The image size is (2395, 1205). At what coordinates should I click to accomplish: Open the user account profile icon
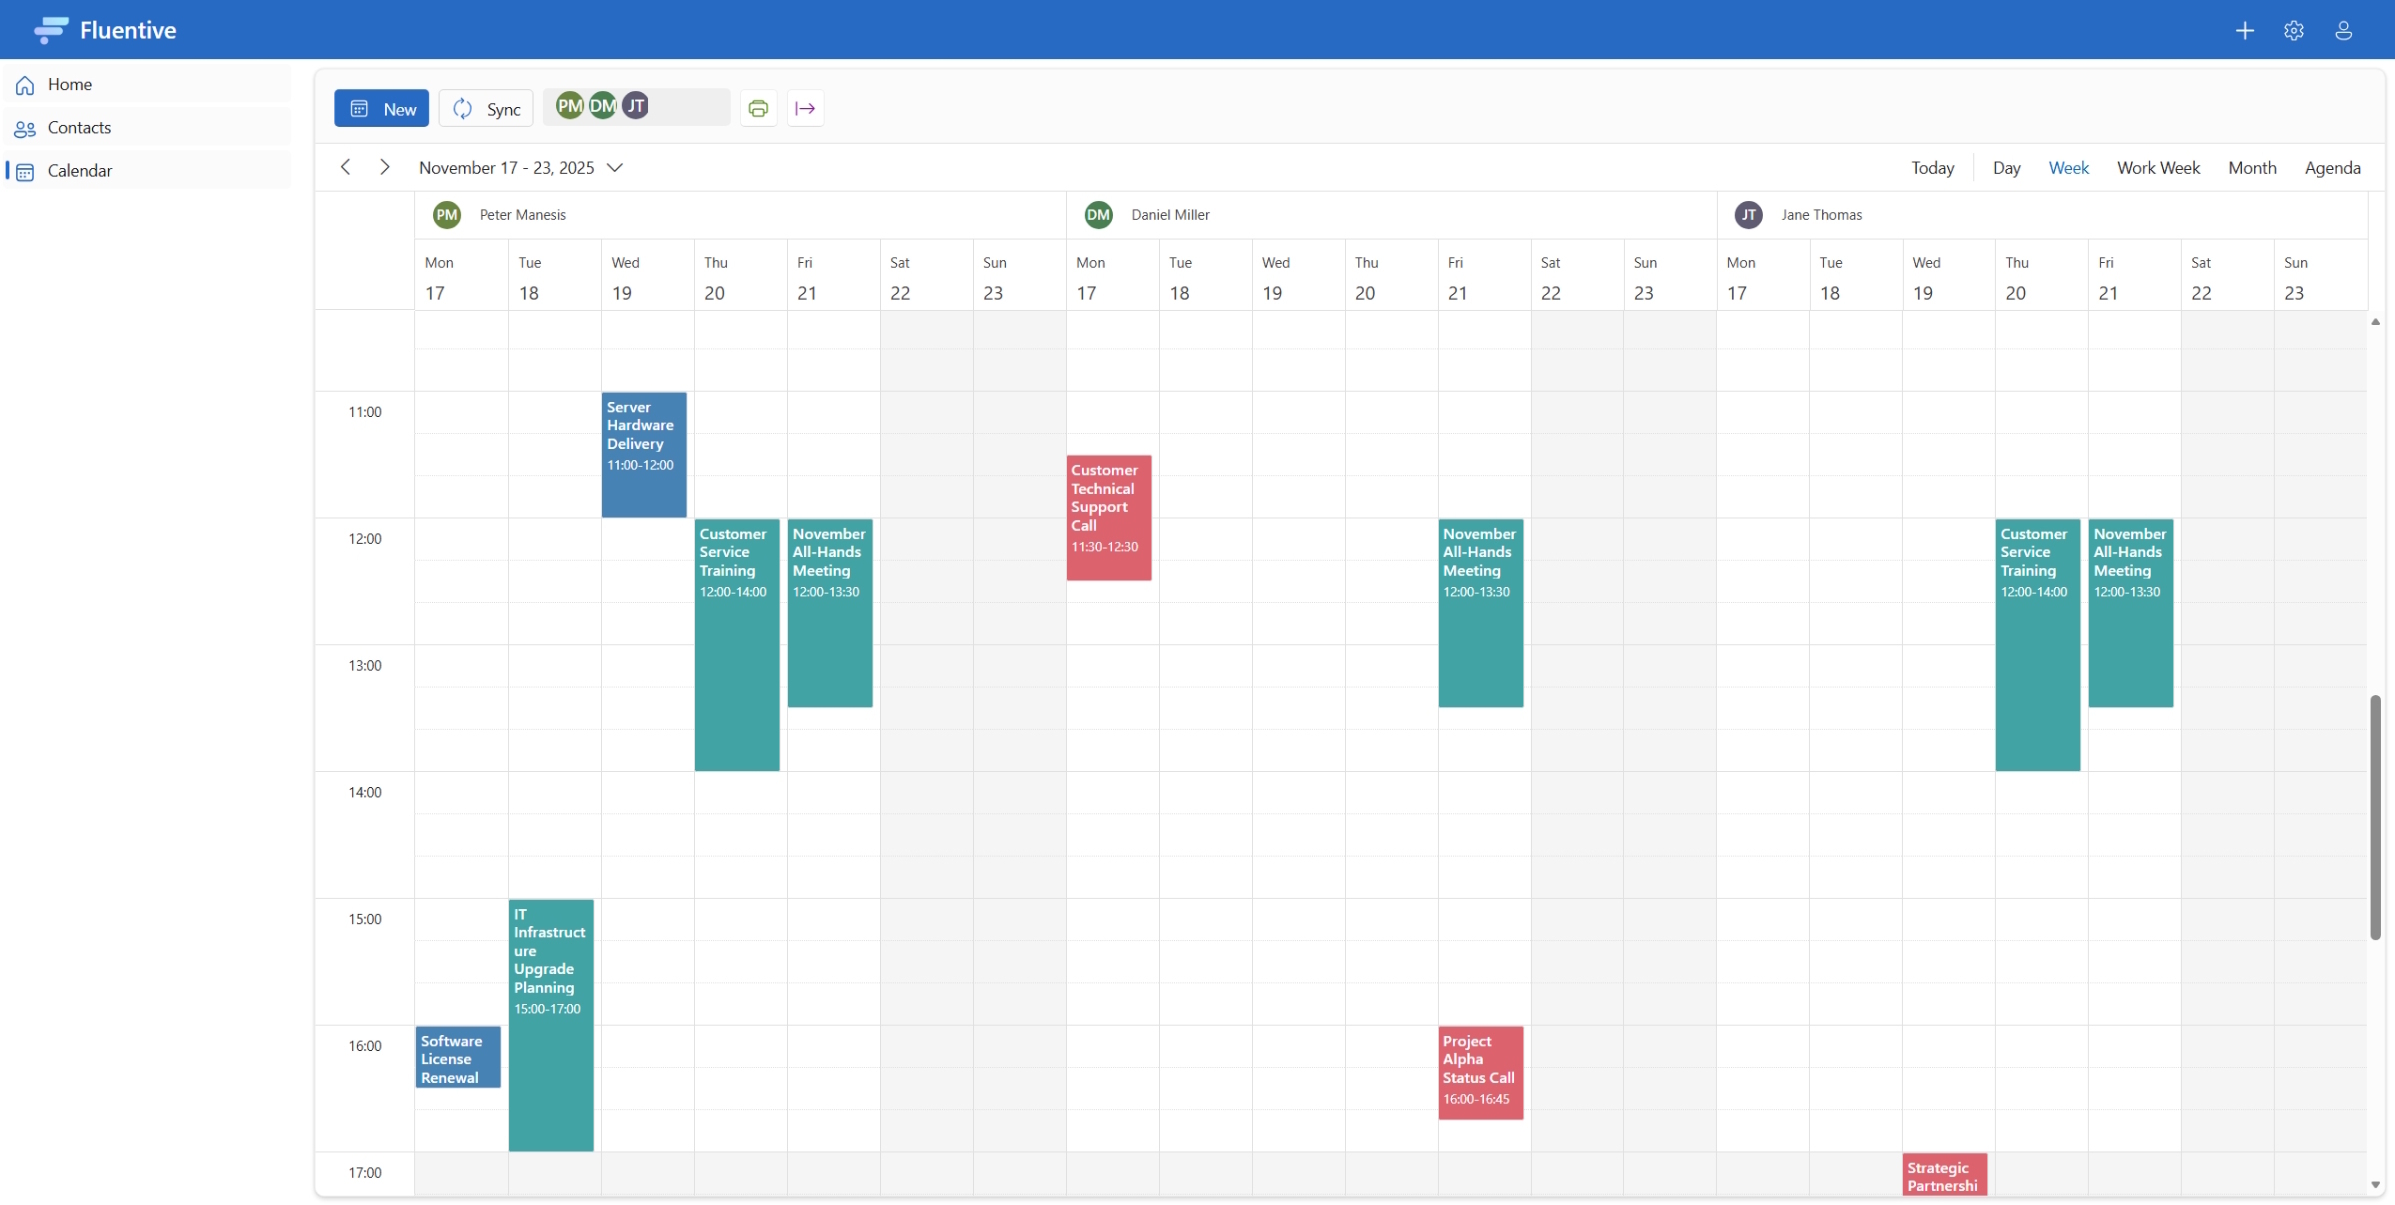click(2343, 30)
